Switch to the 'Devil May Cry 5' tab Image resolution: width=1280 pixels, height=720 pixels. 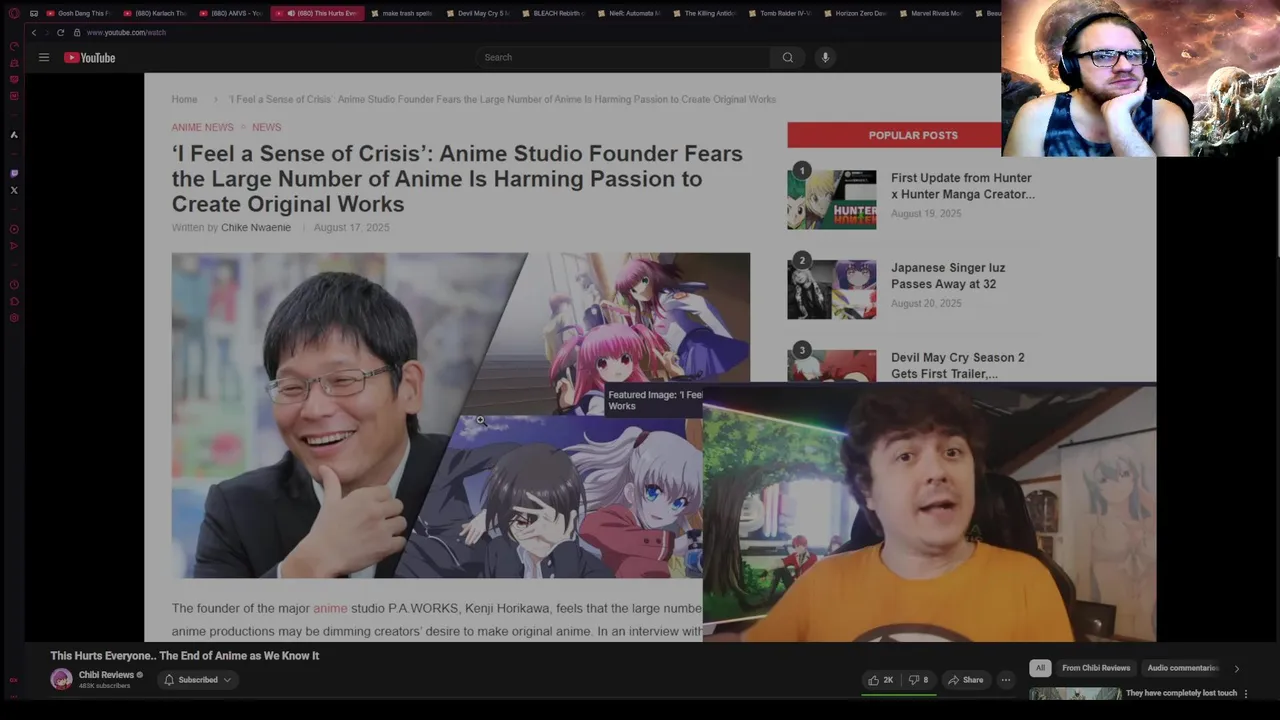coord(478,14)
